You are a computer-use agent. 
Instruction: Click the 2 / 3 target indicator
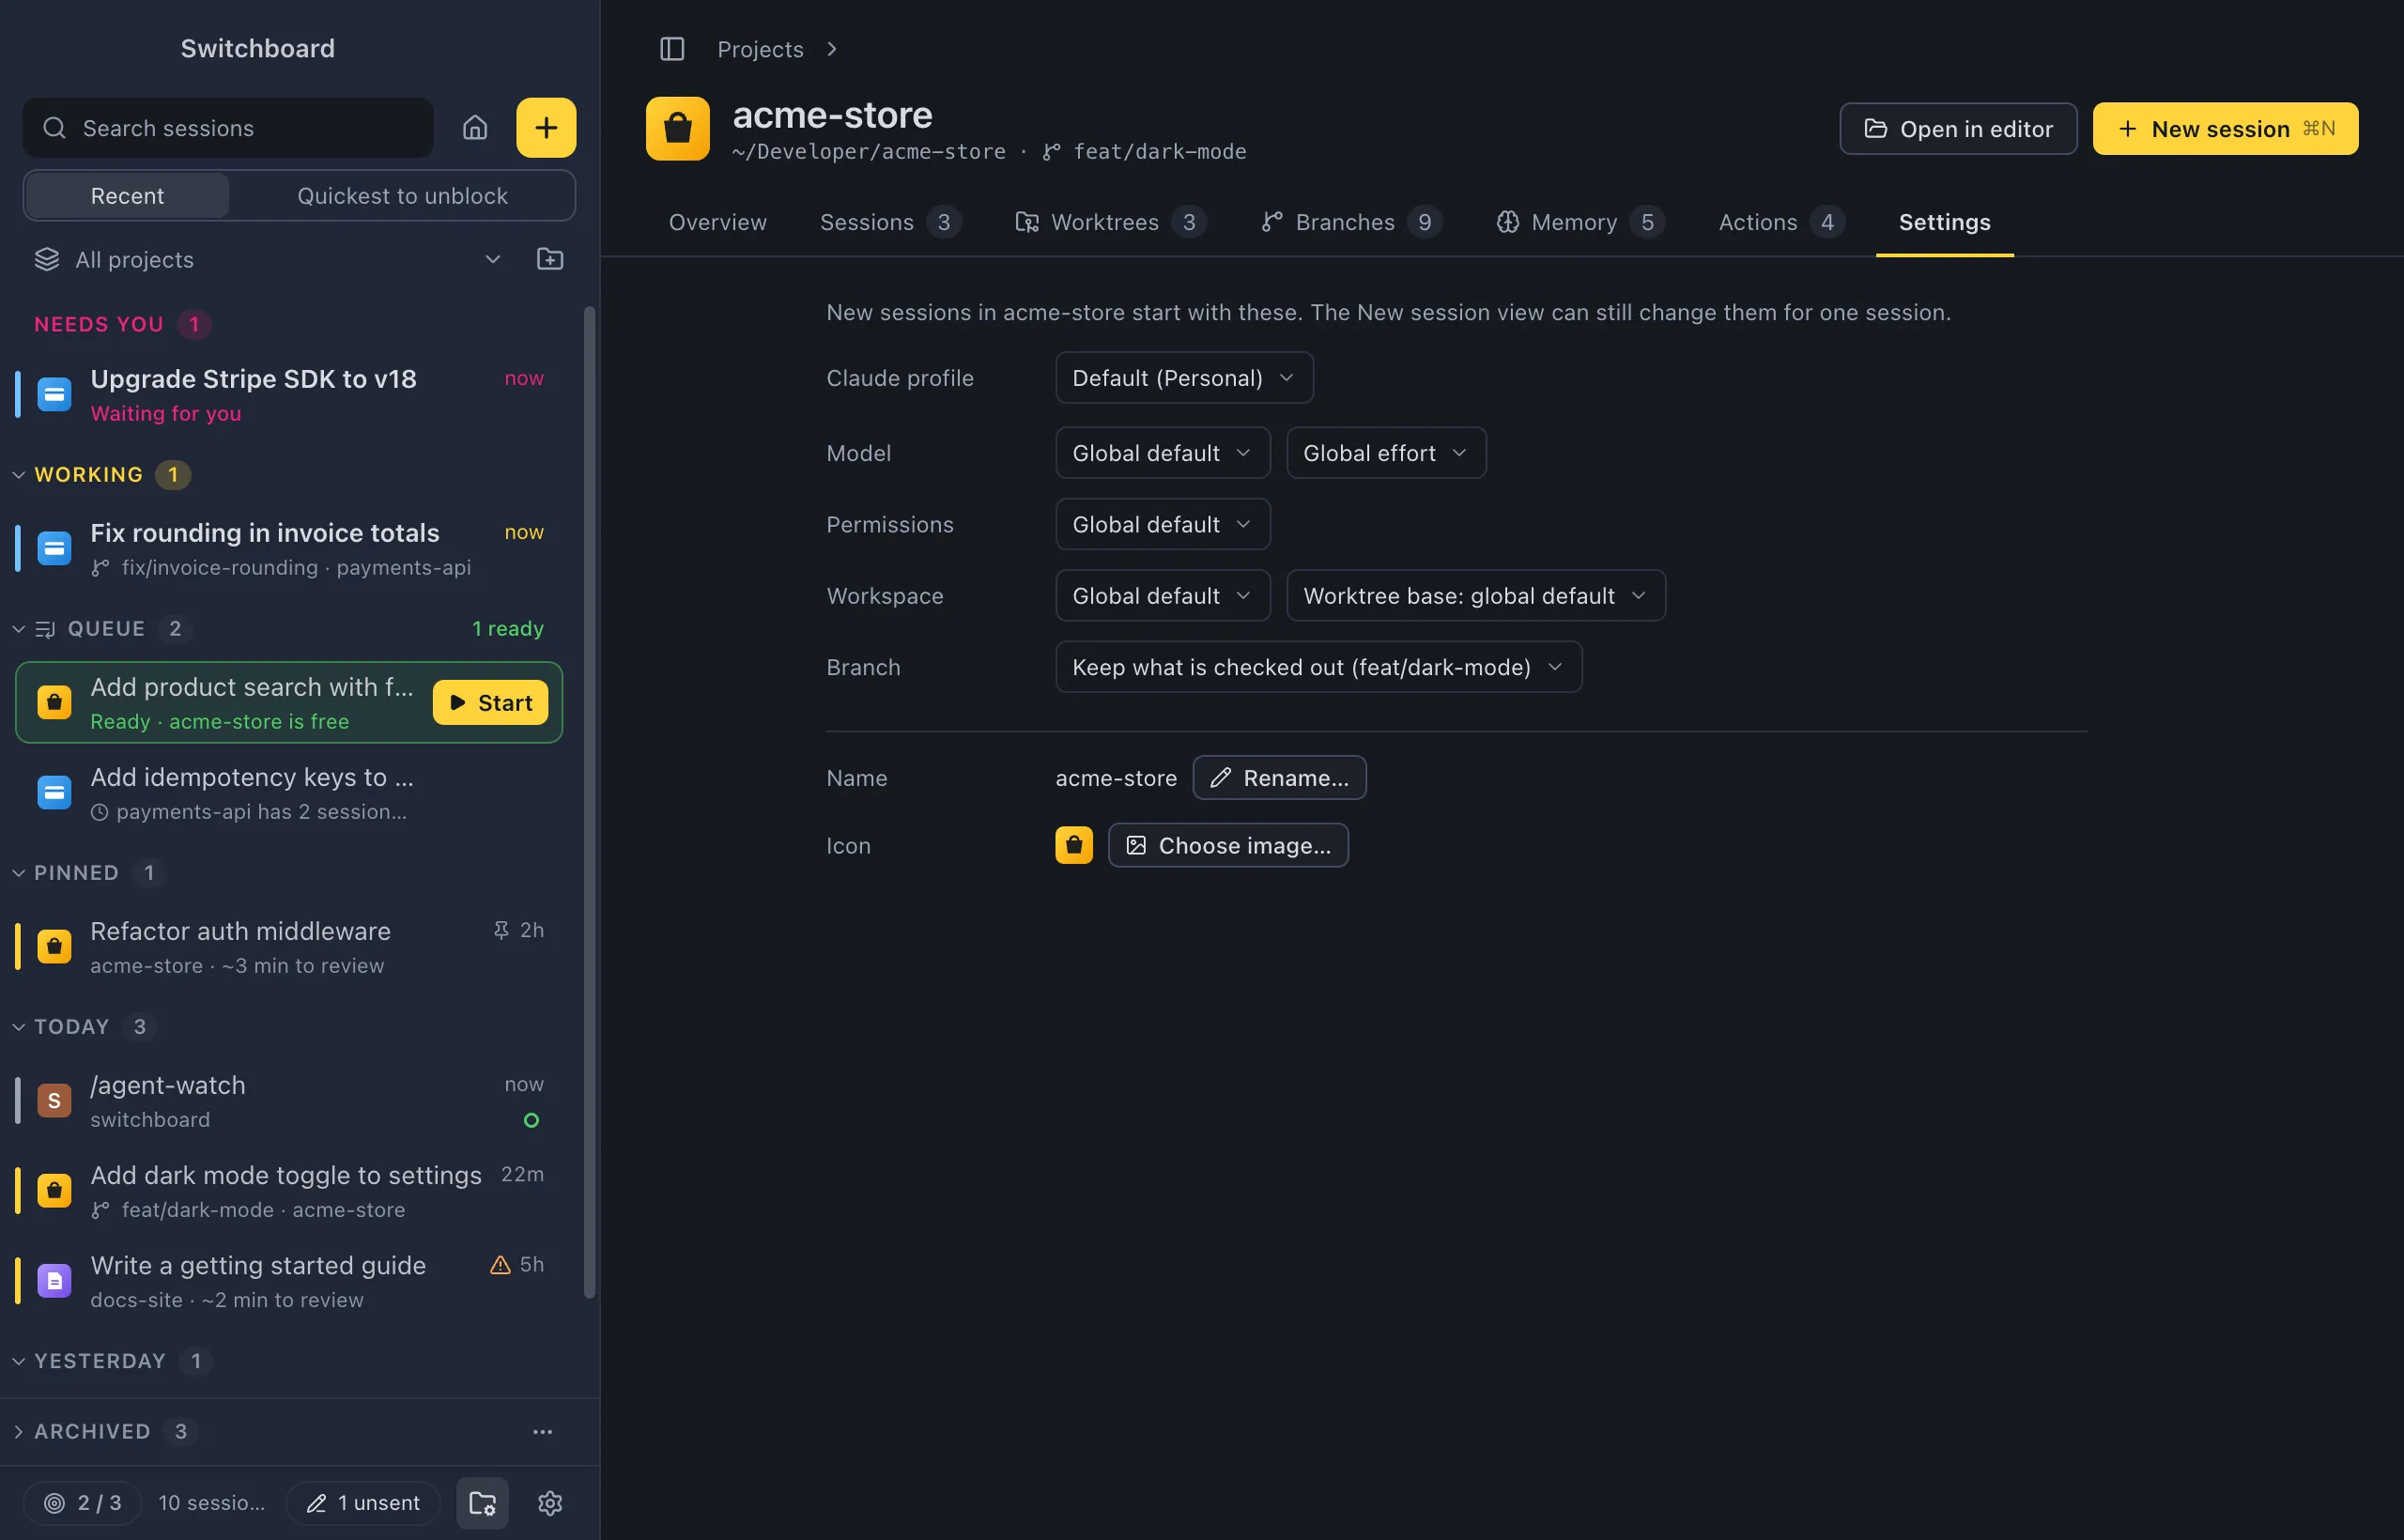point(82,1503)
